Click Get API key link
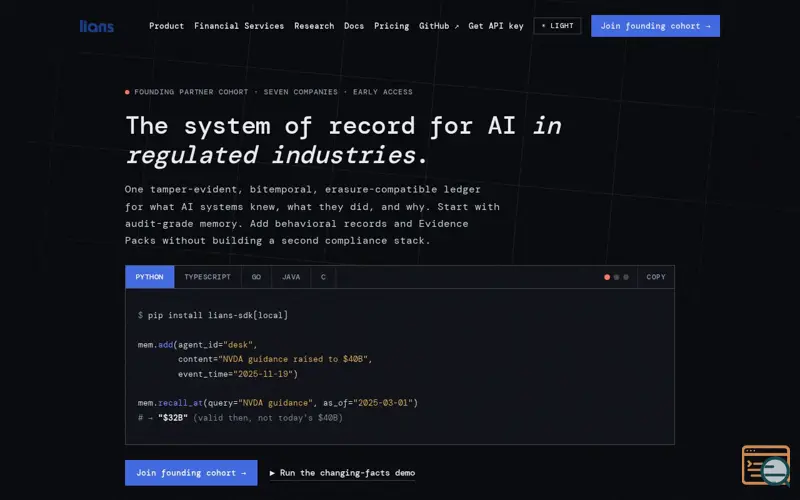 click(x=496, y=26)
